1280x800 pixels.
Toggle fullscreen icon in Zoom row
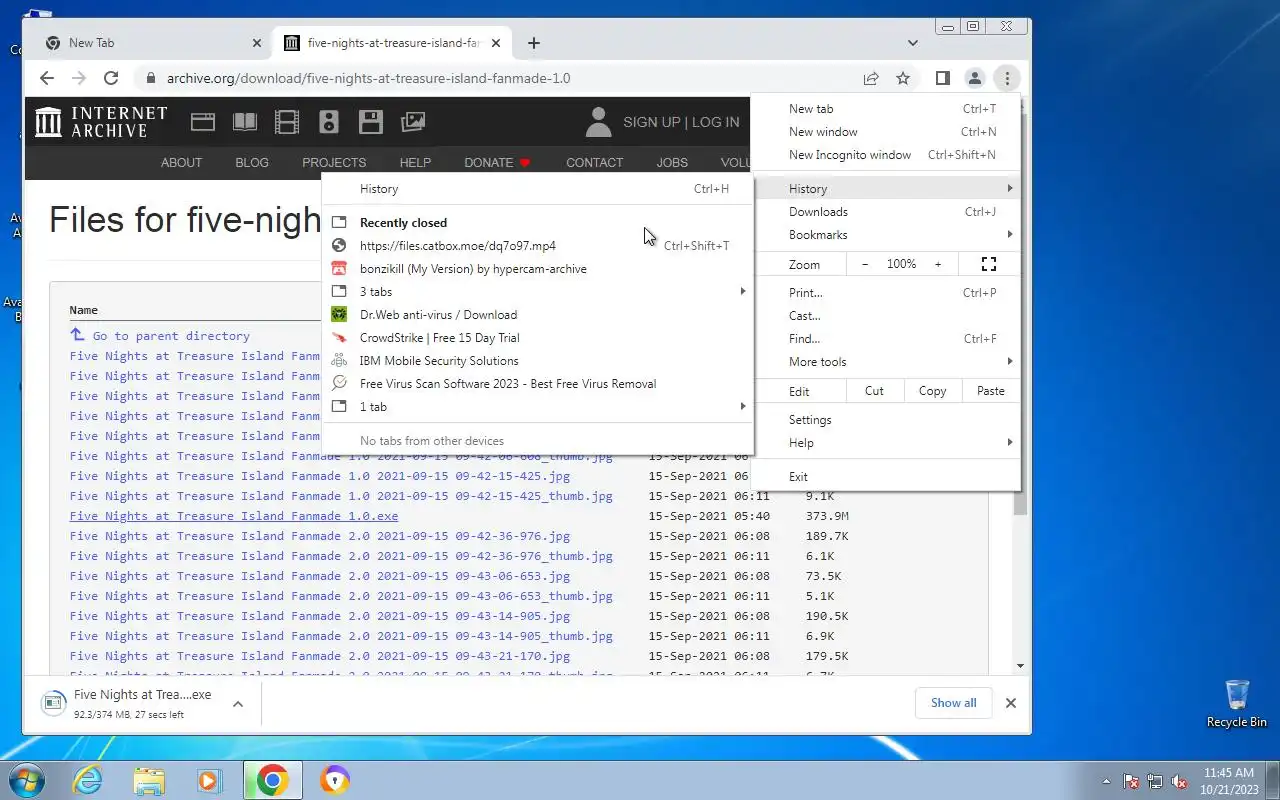click(989, 264)
